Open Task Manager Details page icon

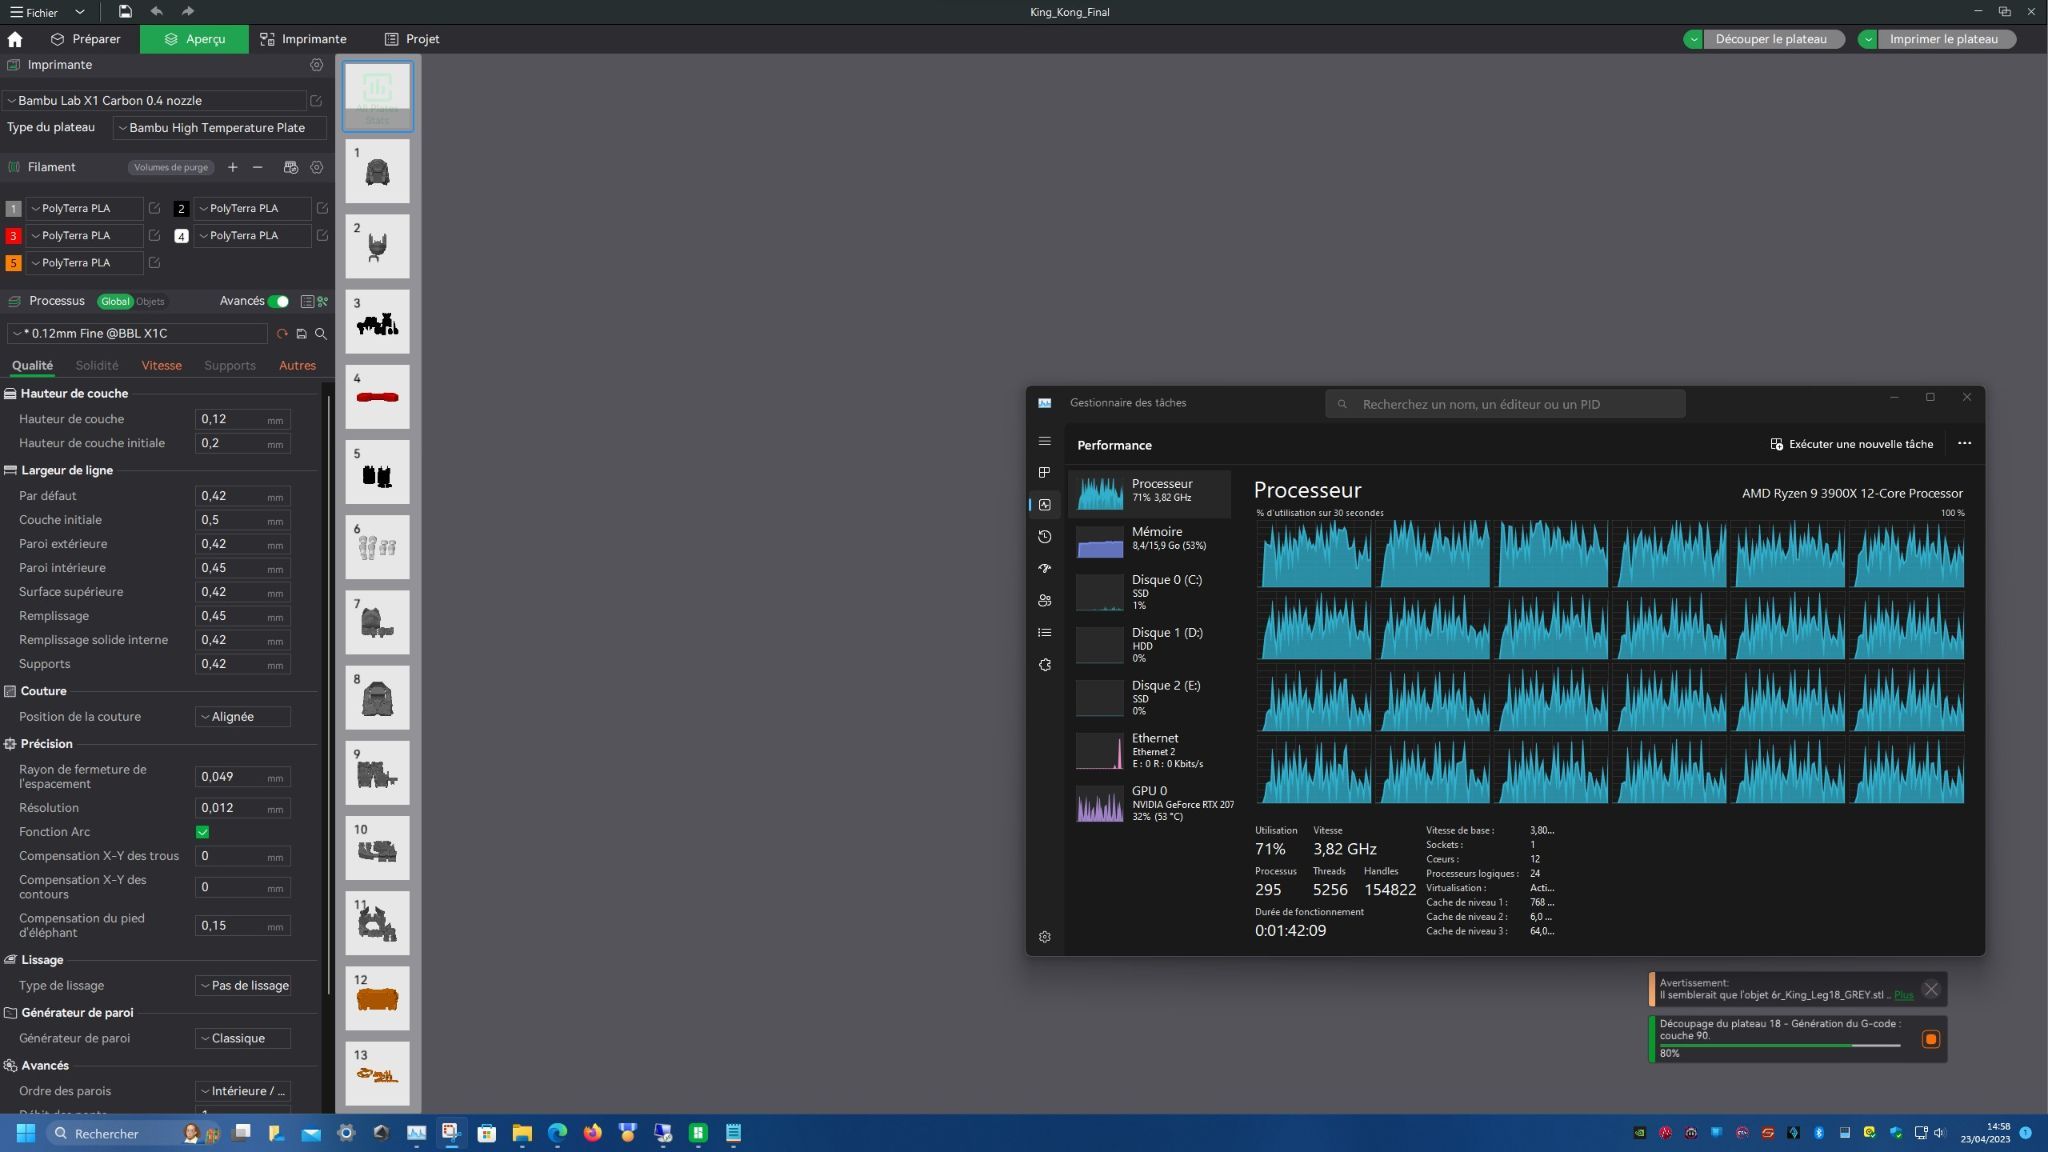click(x=1045, y=633)
